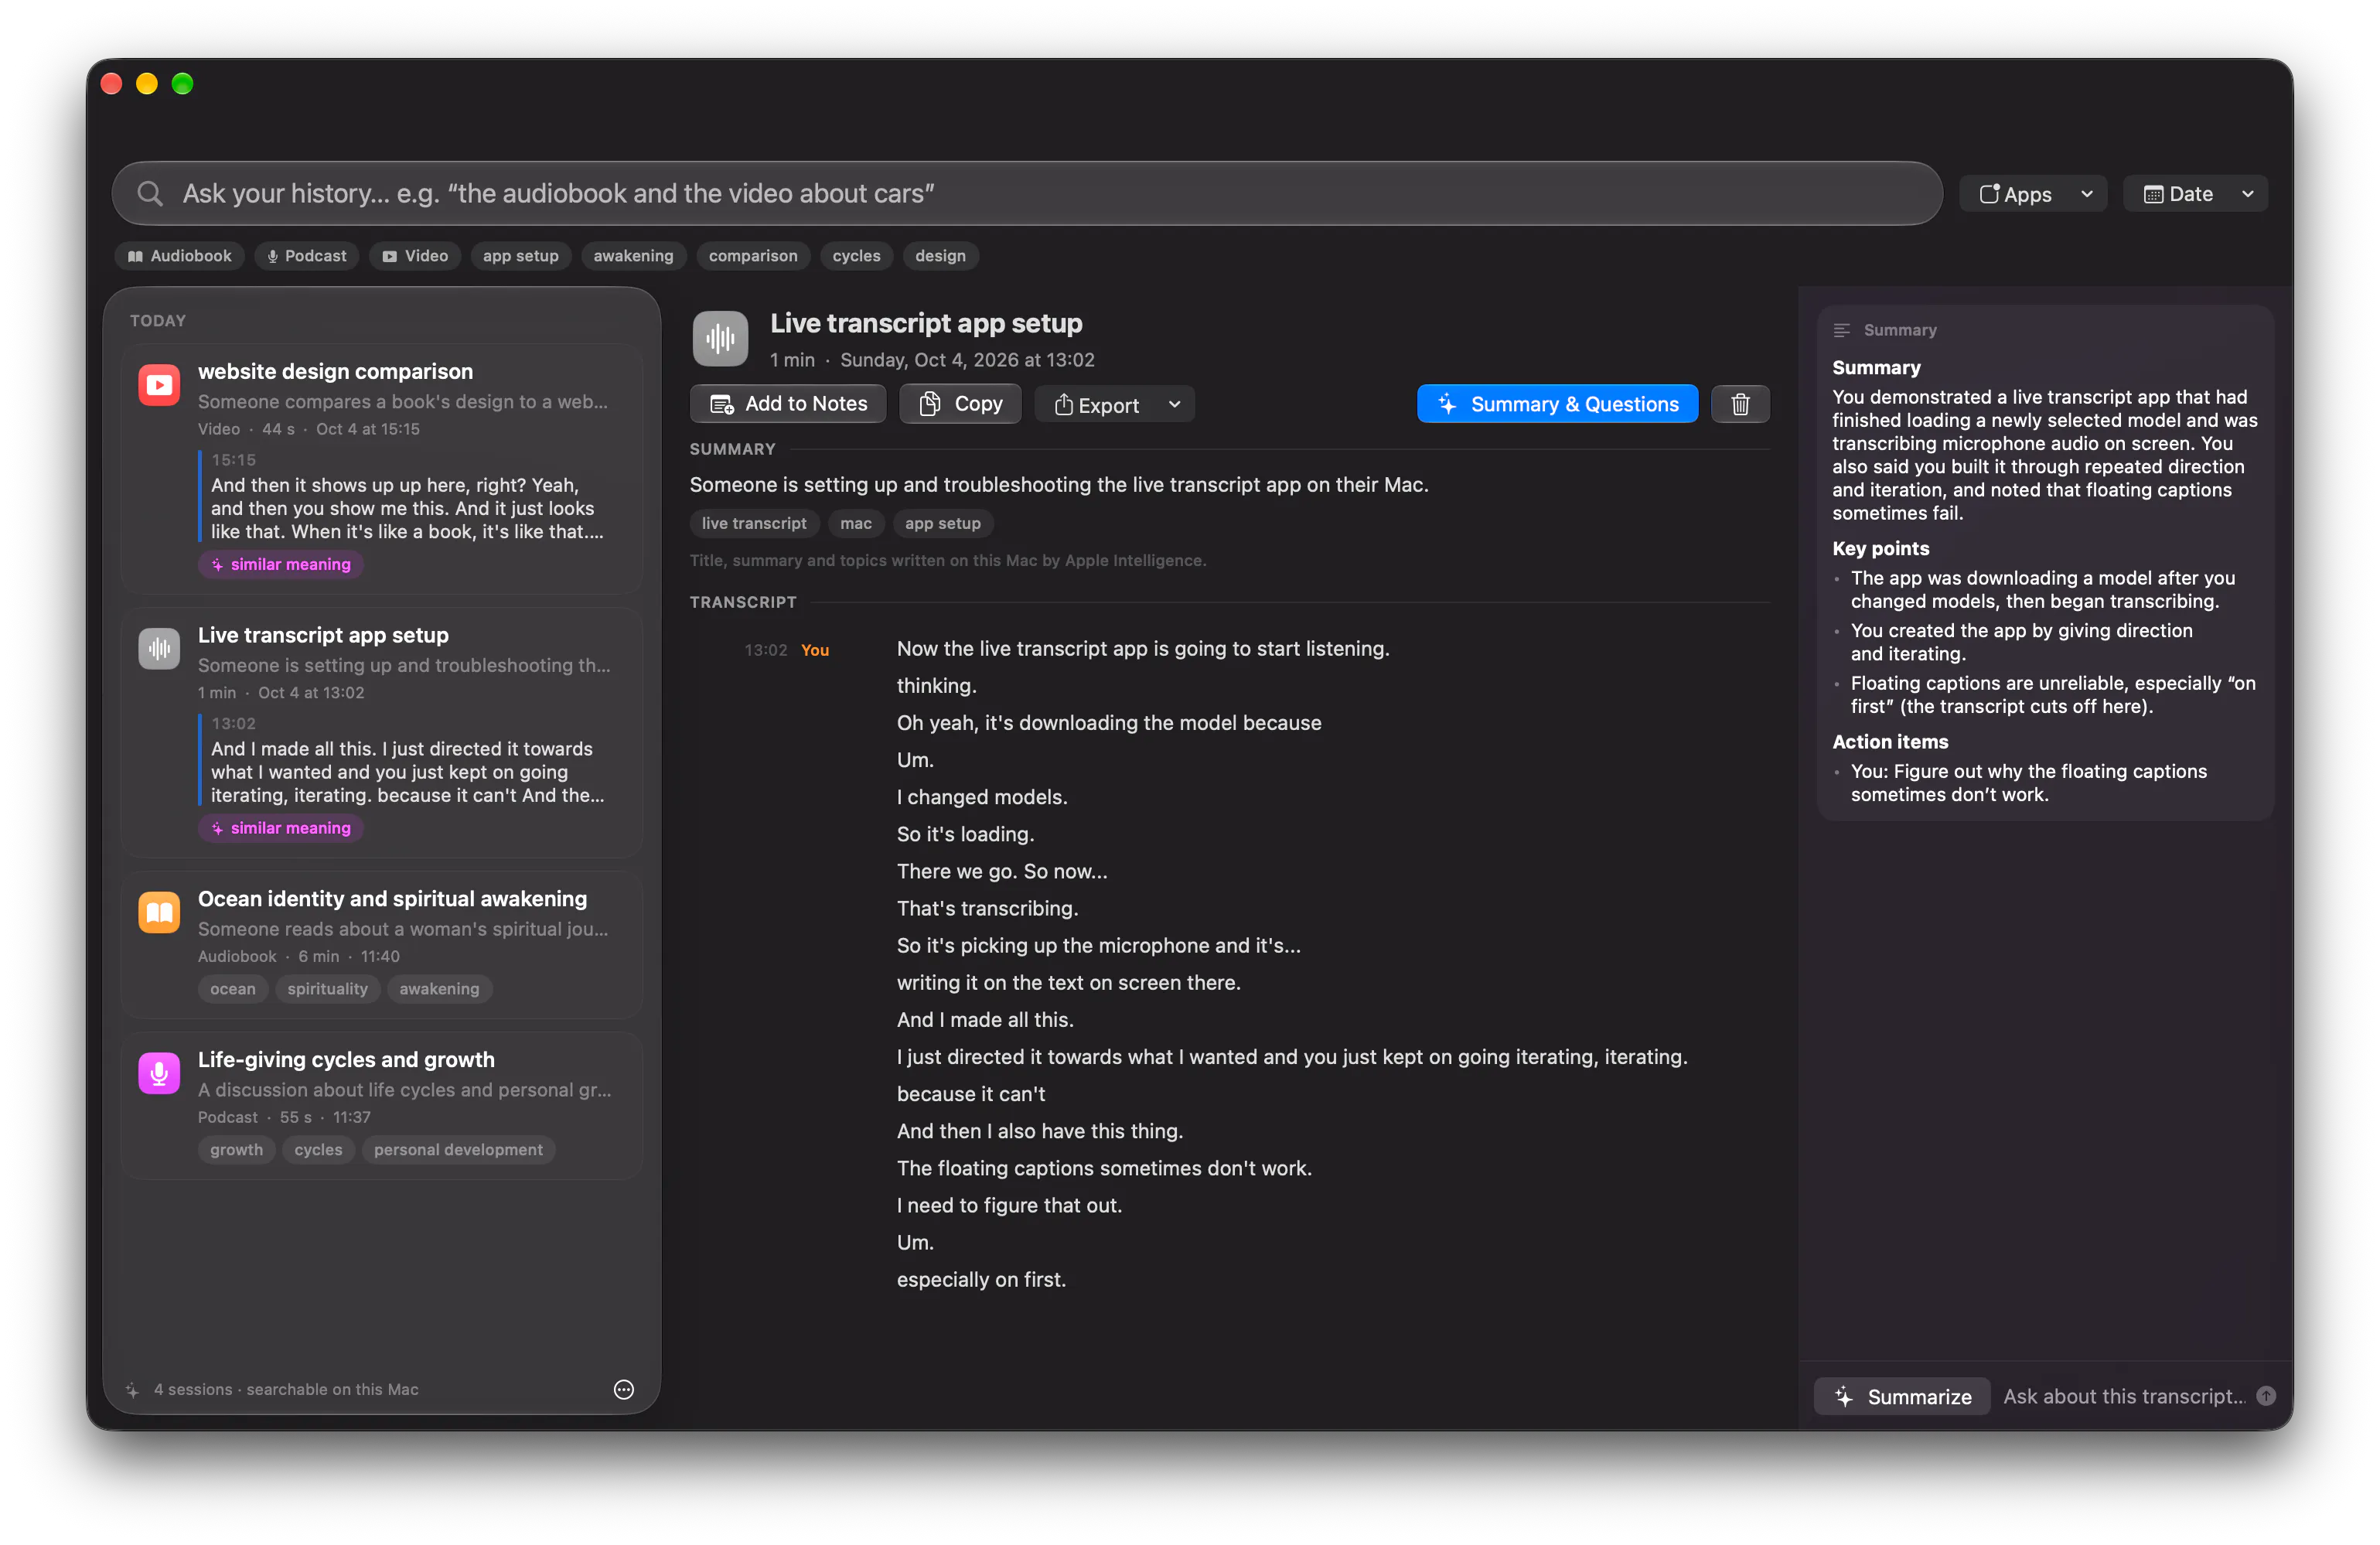Click the spirituality tag on Ocean session

(x=327, y=989)
